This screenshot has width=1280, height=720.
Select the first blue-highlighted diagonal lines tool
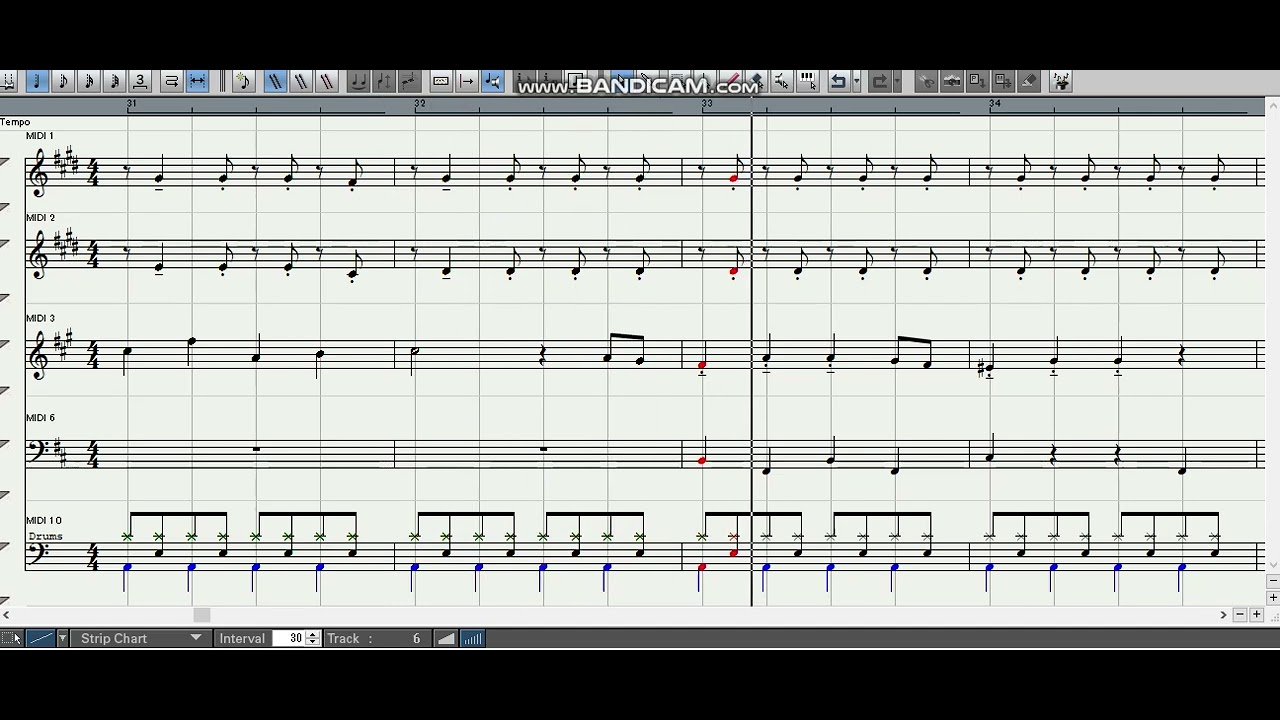pos(274,81)
